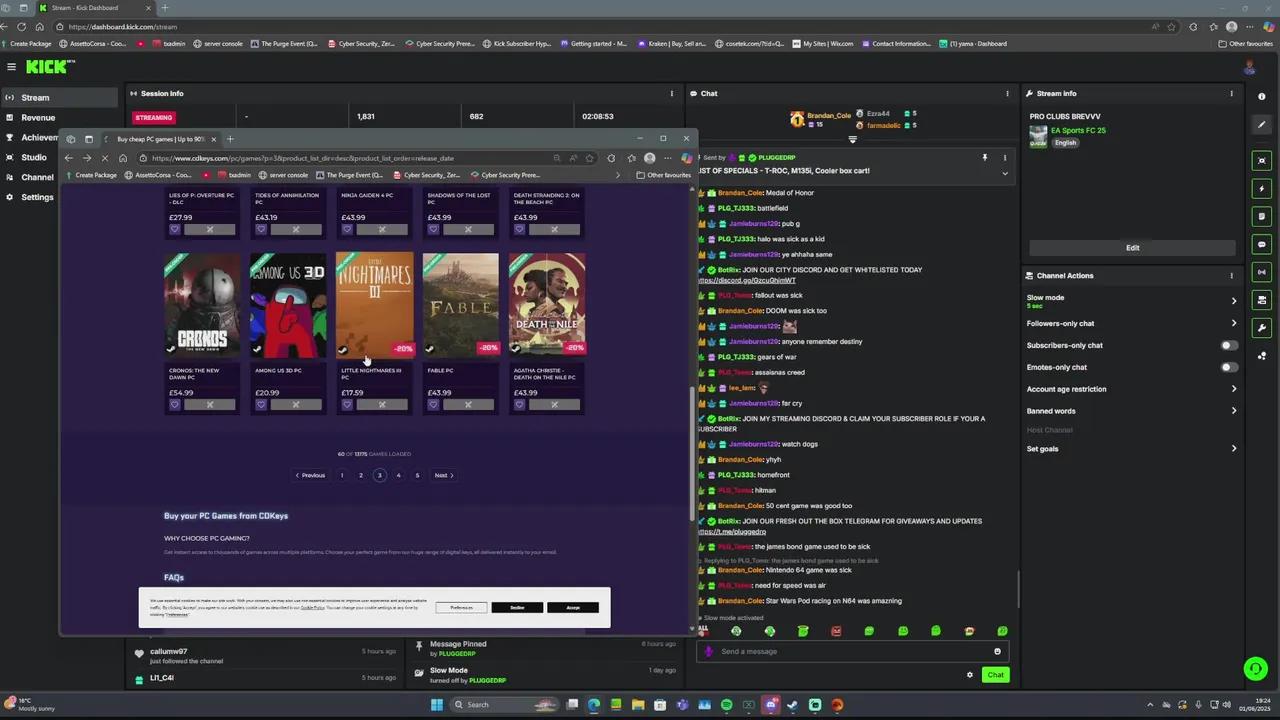Viewport: 1280px width, 720px height.
Task: Stop loading the cdkeys page
Action: pos(105,158)
